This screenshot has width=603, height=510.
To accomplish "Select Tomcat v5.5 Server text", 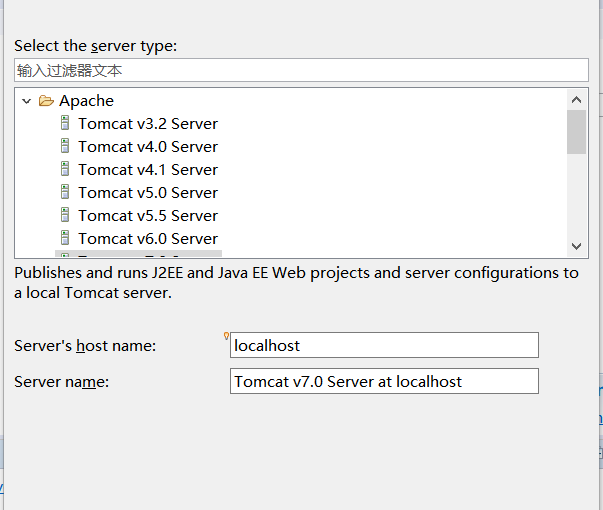I will pos(148,216).
